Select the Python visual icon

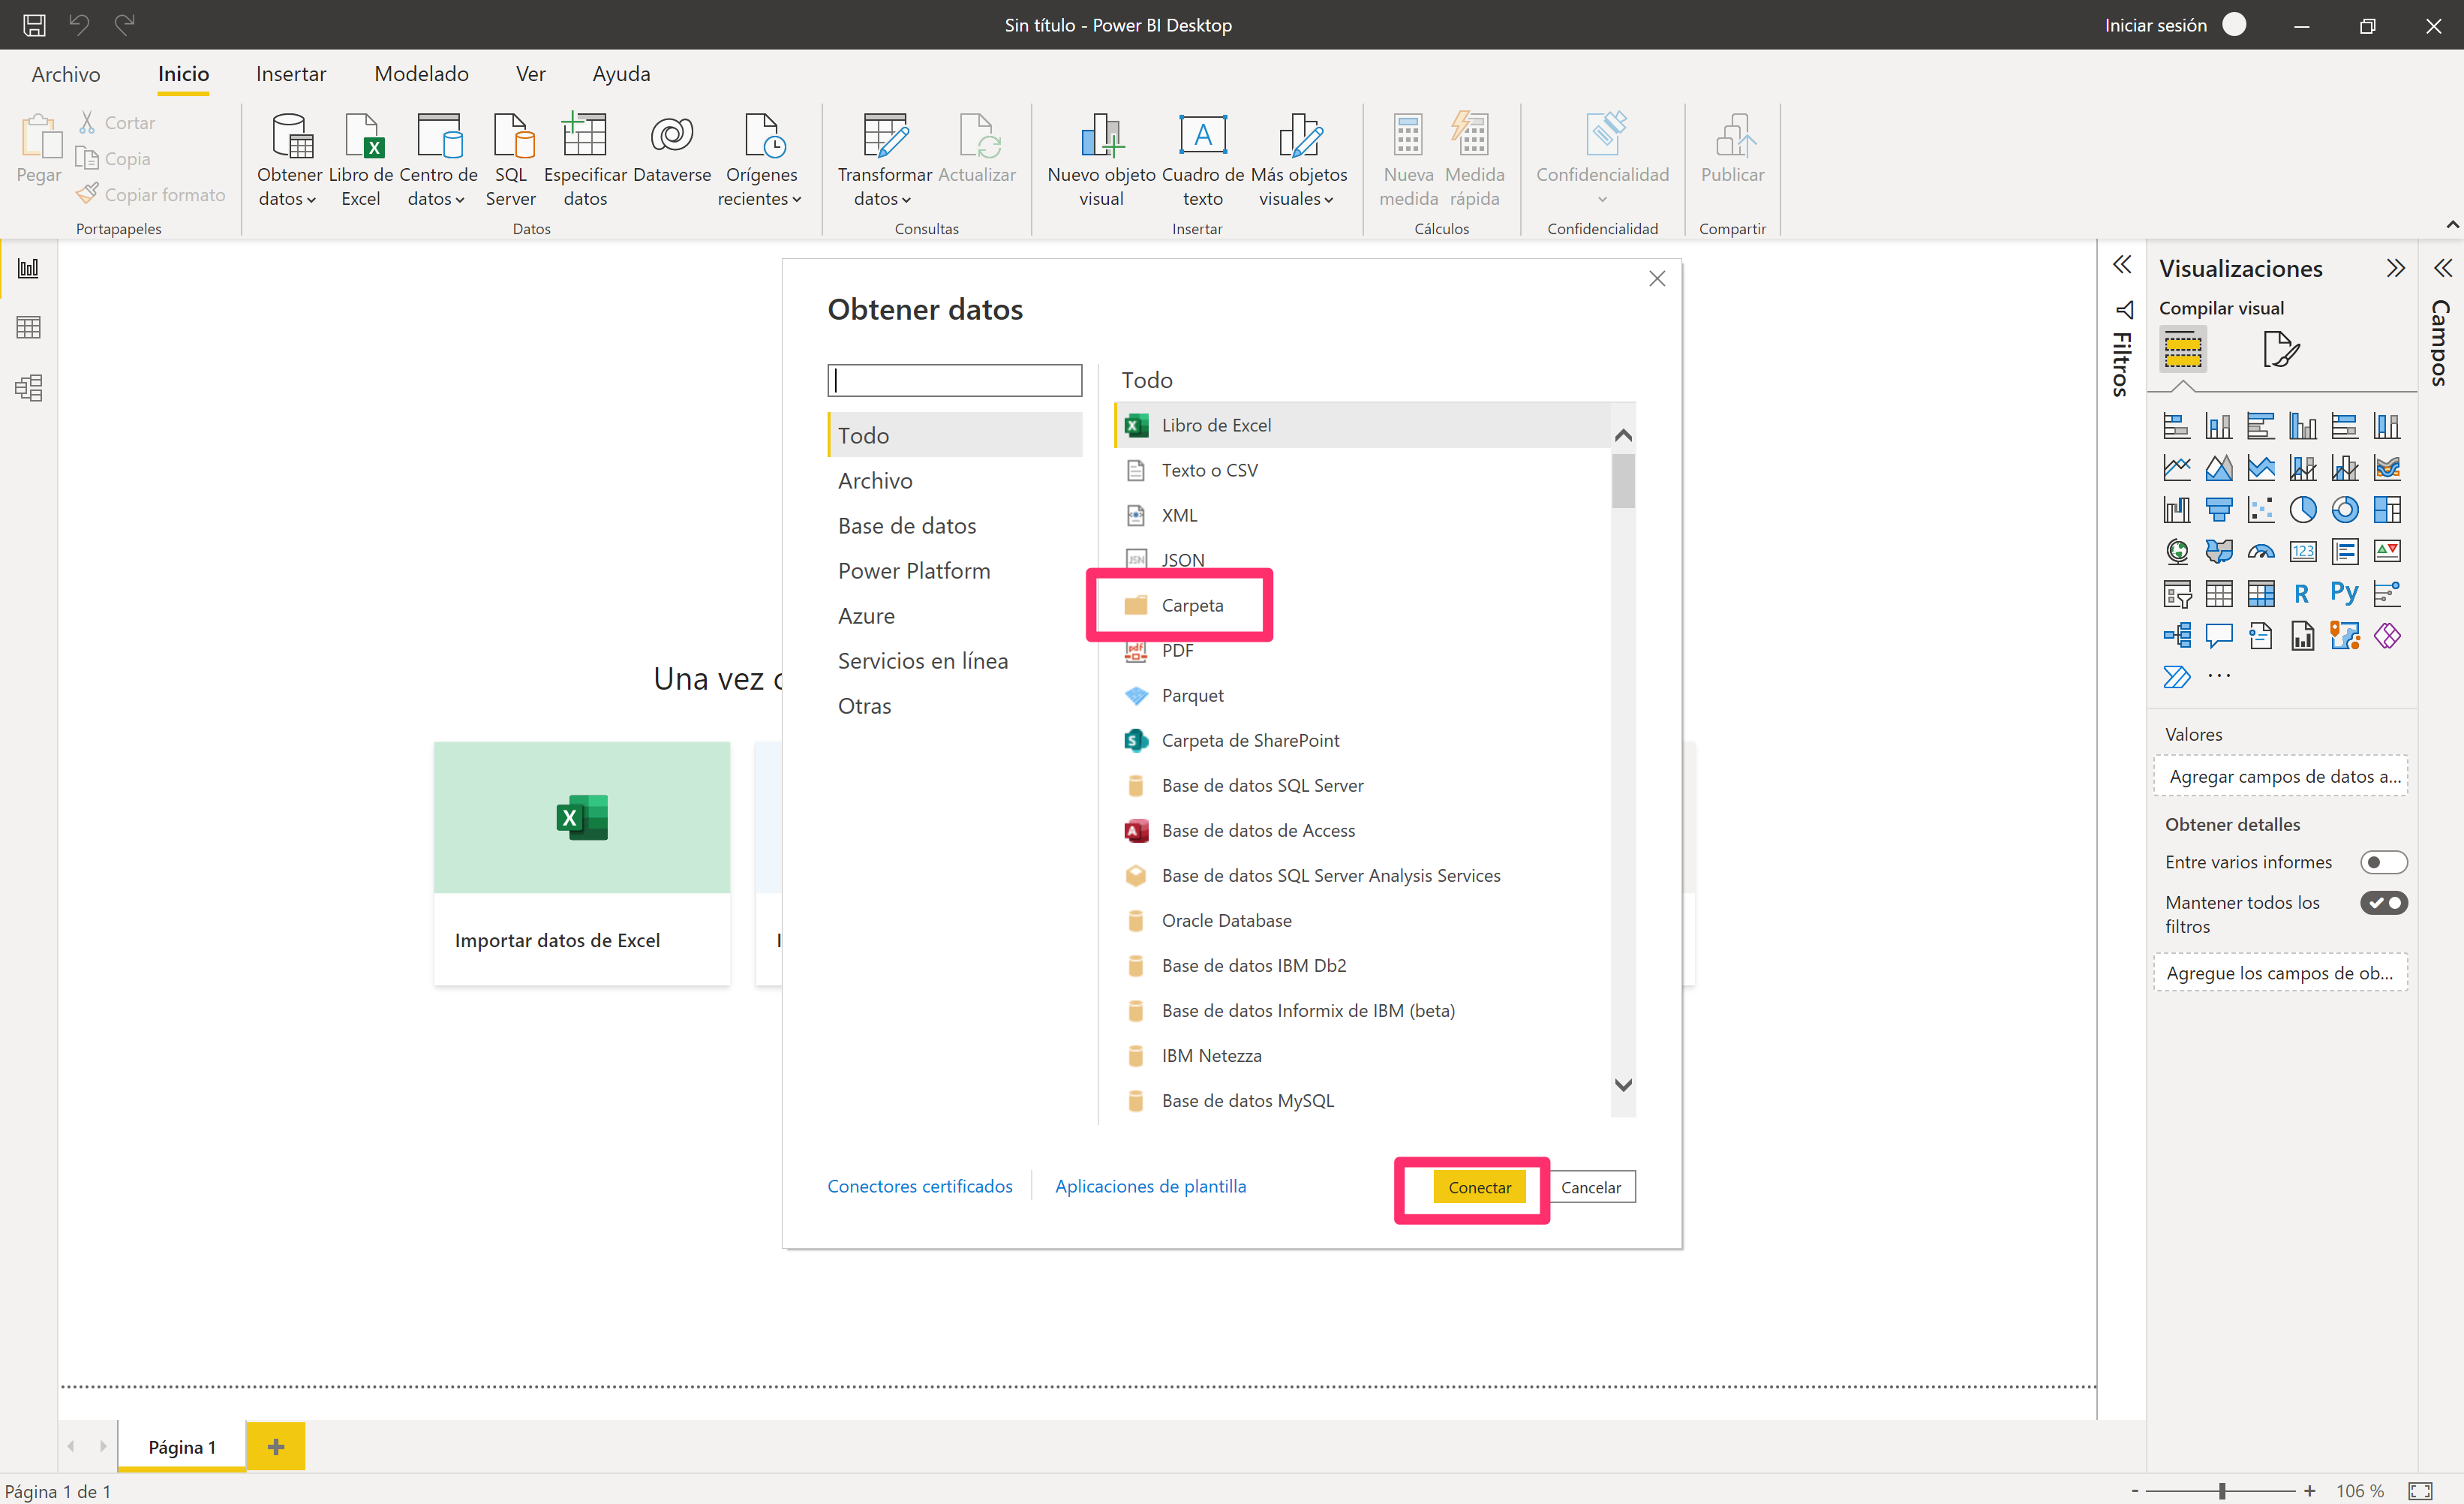[x=2344, y=593]
